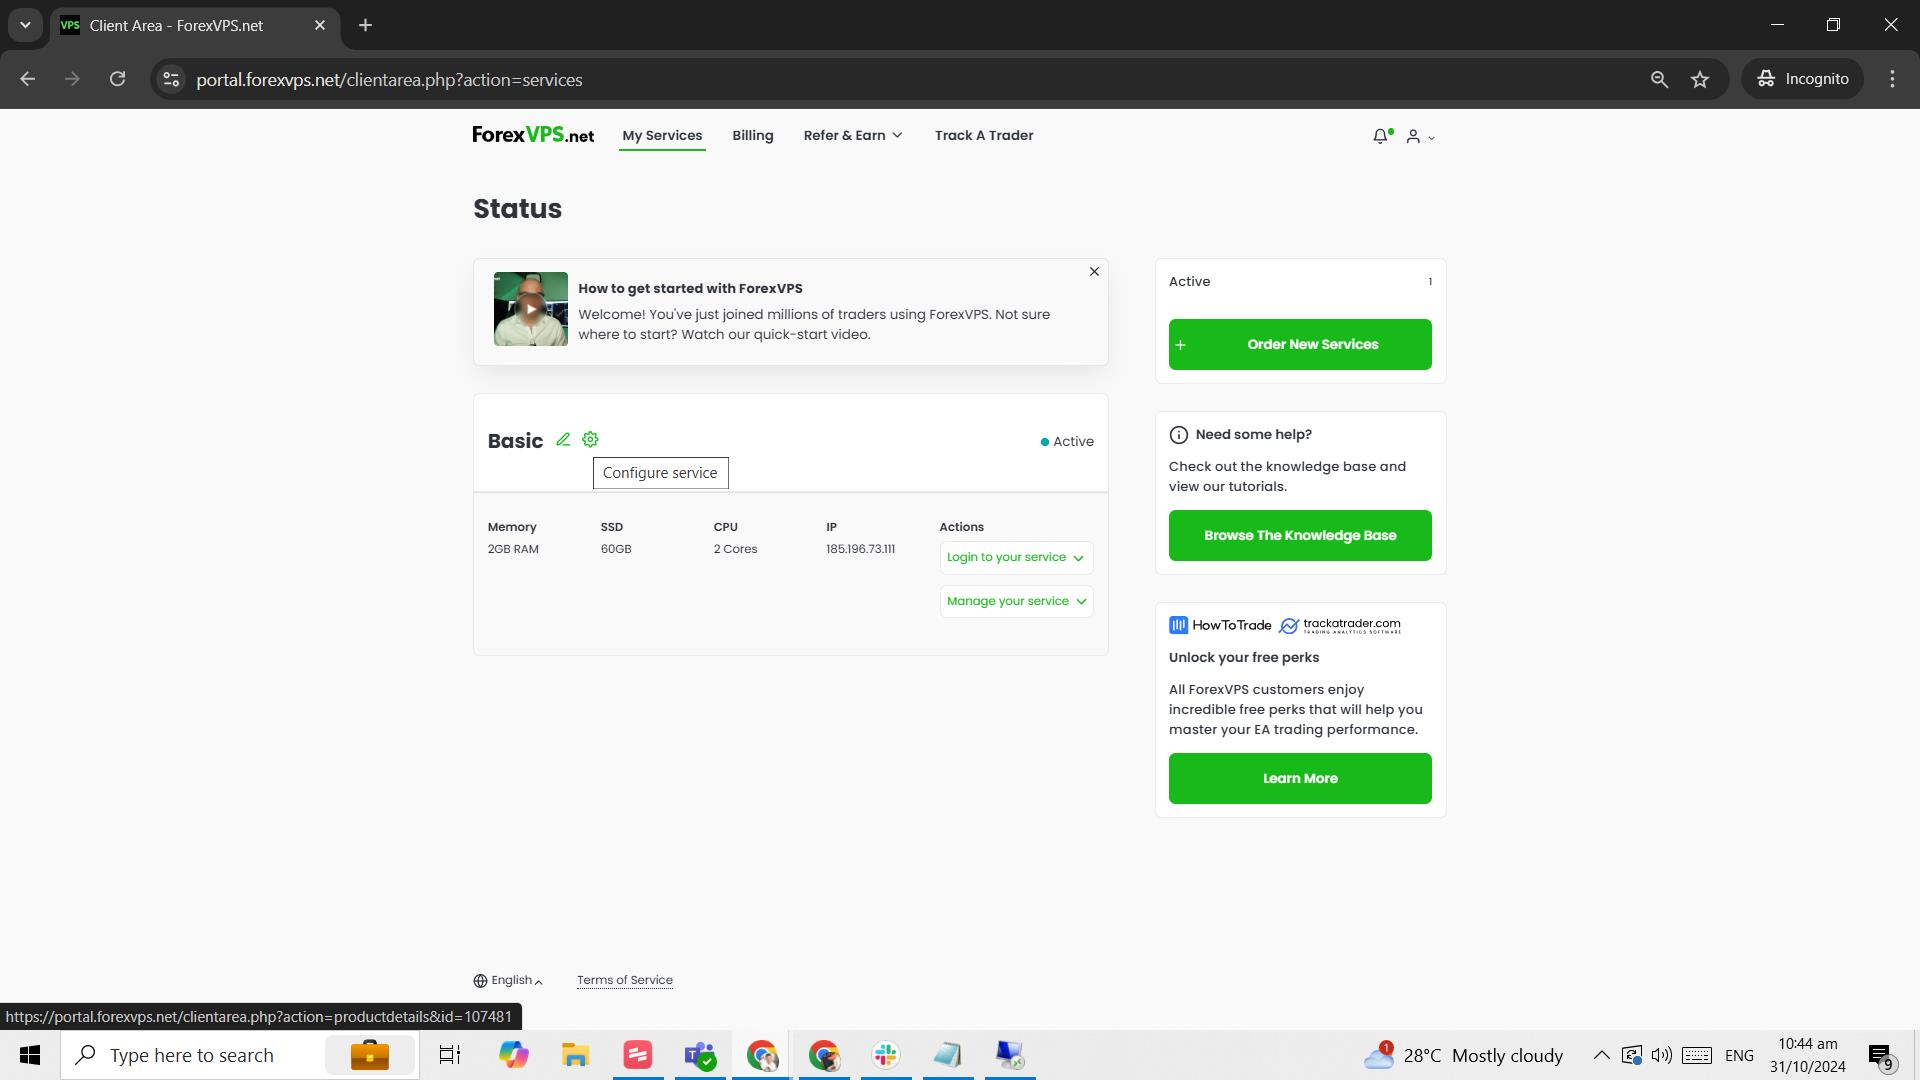The image size is (1920, 1080).
Task: Expand Login to your service dropdown
Action: (x=1016, y=558)
